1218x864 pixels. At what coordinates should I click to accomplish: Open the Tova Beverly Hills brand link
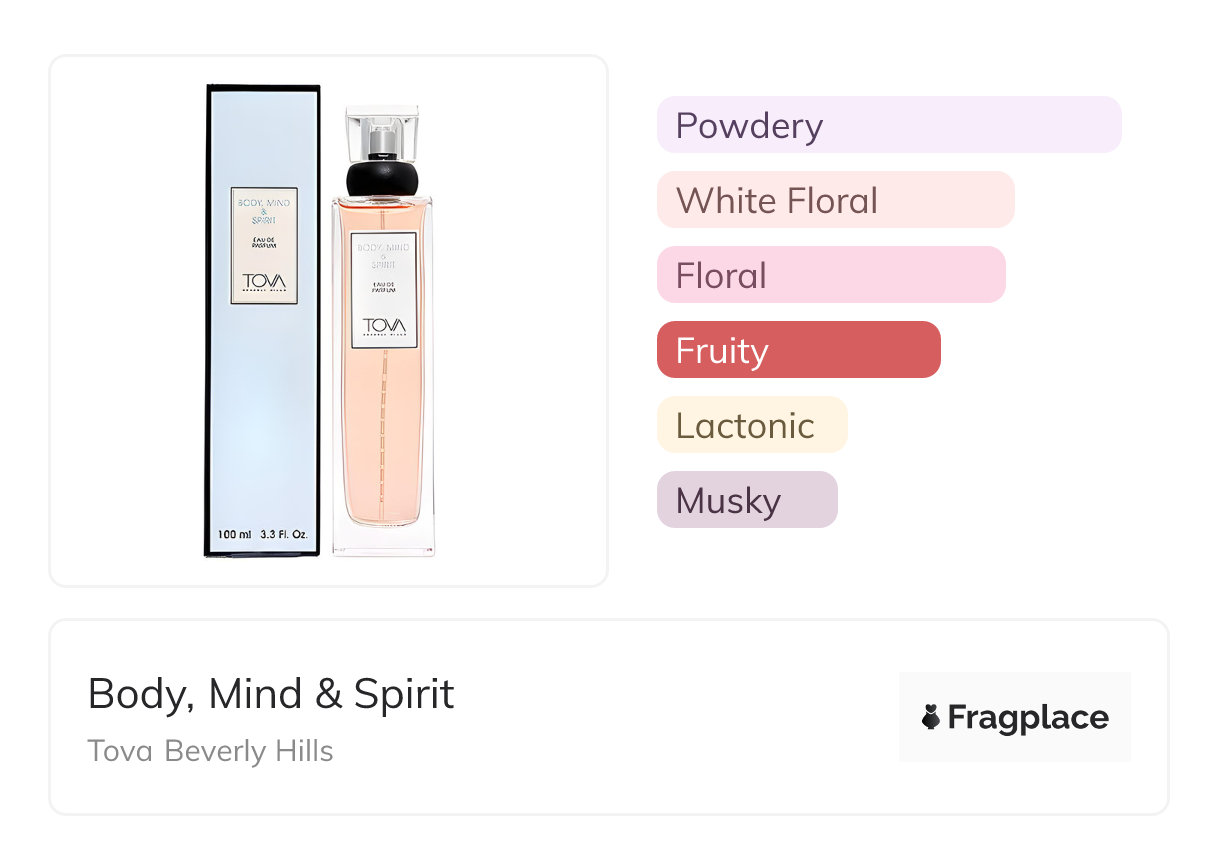tap(210, 751)
